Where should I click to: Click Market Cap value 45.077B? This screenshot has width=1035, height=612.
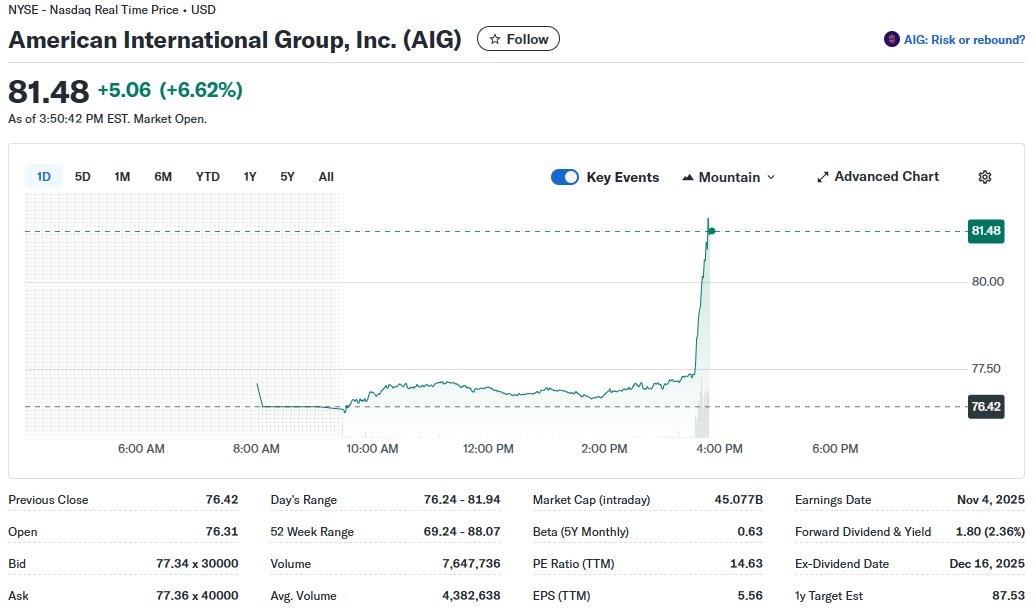(739, 500)
